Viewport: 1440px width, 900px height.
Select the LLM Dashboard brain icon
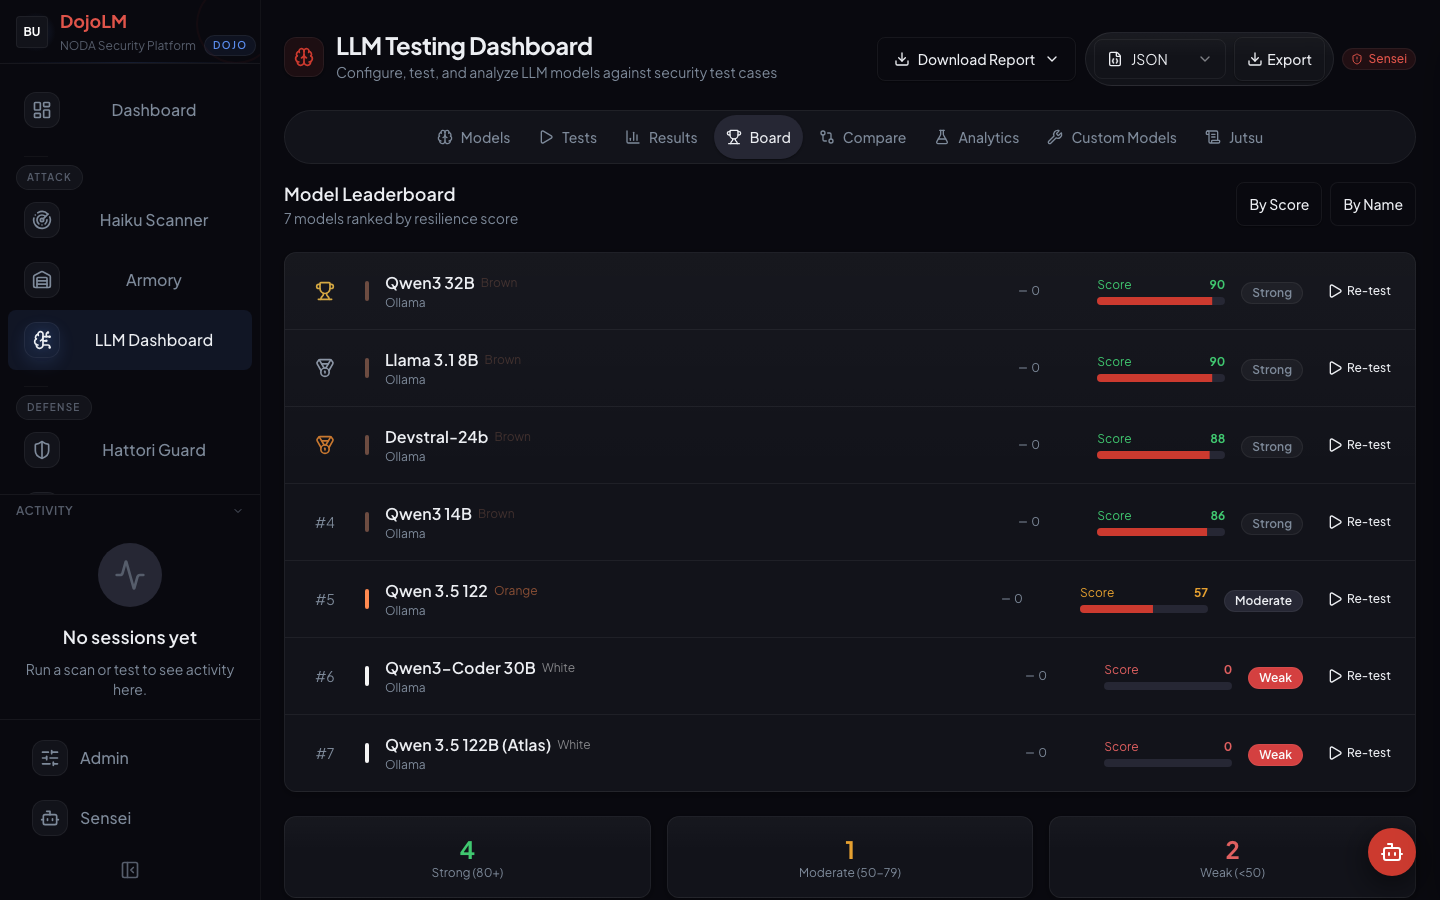click(x=42, y=340)
